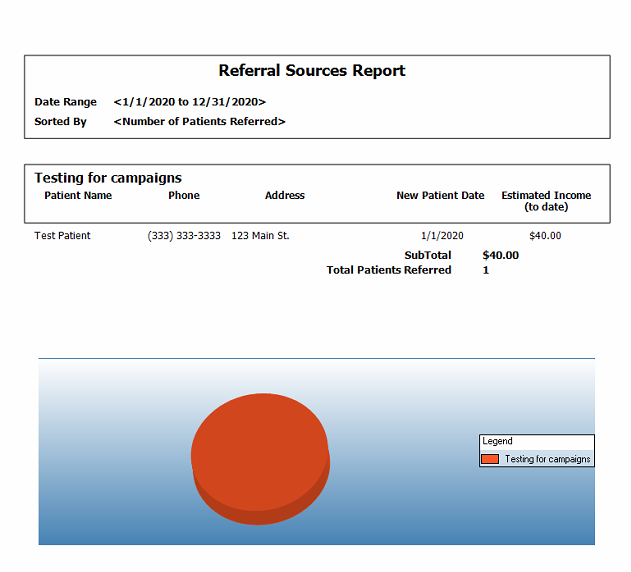Select the Date Range label
The height and width of the screenshot is (572, 631).
coord(66,102)
